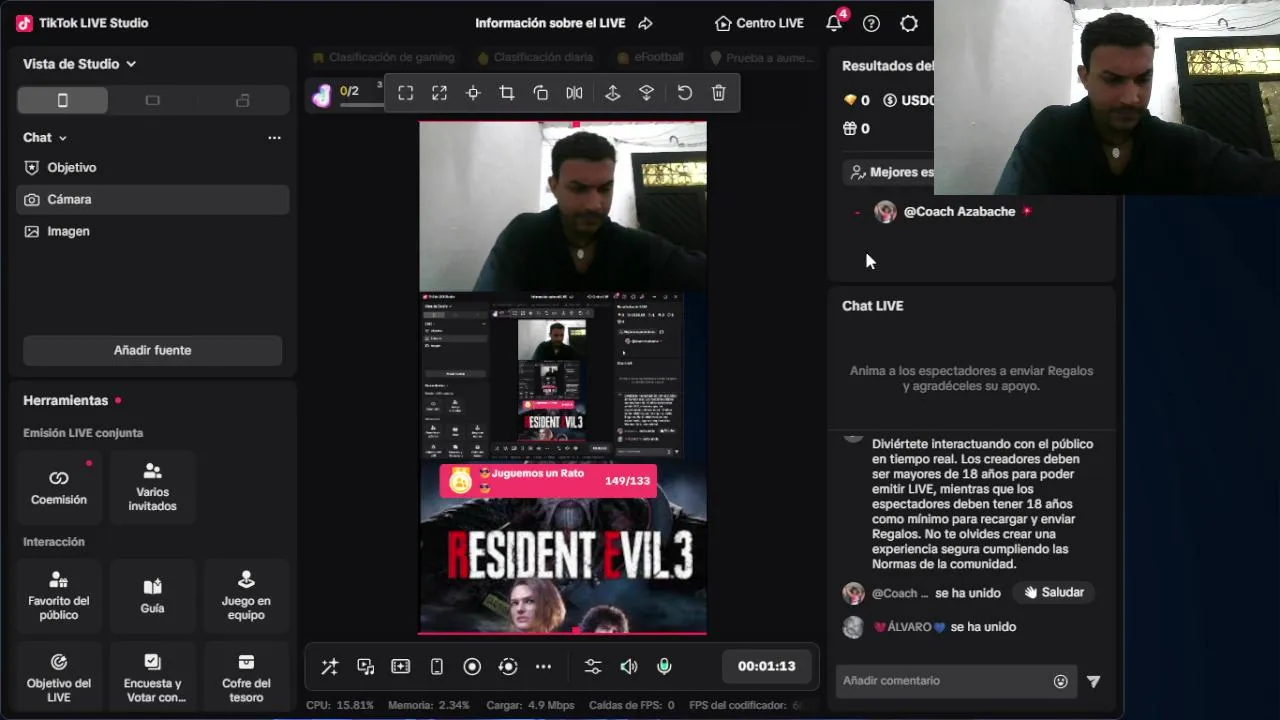Click the film clip highlight icon
The height and width of the screenshot is (720, 1280).
[401, 667]
